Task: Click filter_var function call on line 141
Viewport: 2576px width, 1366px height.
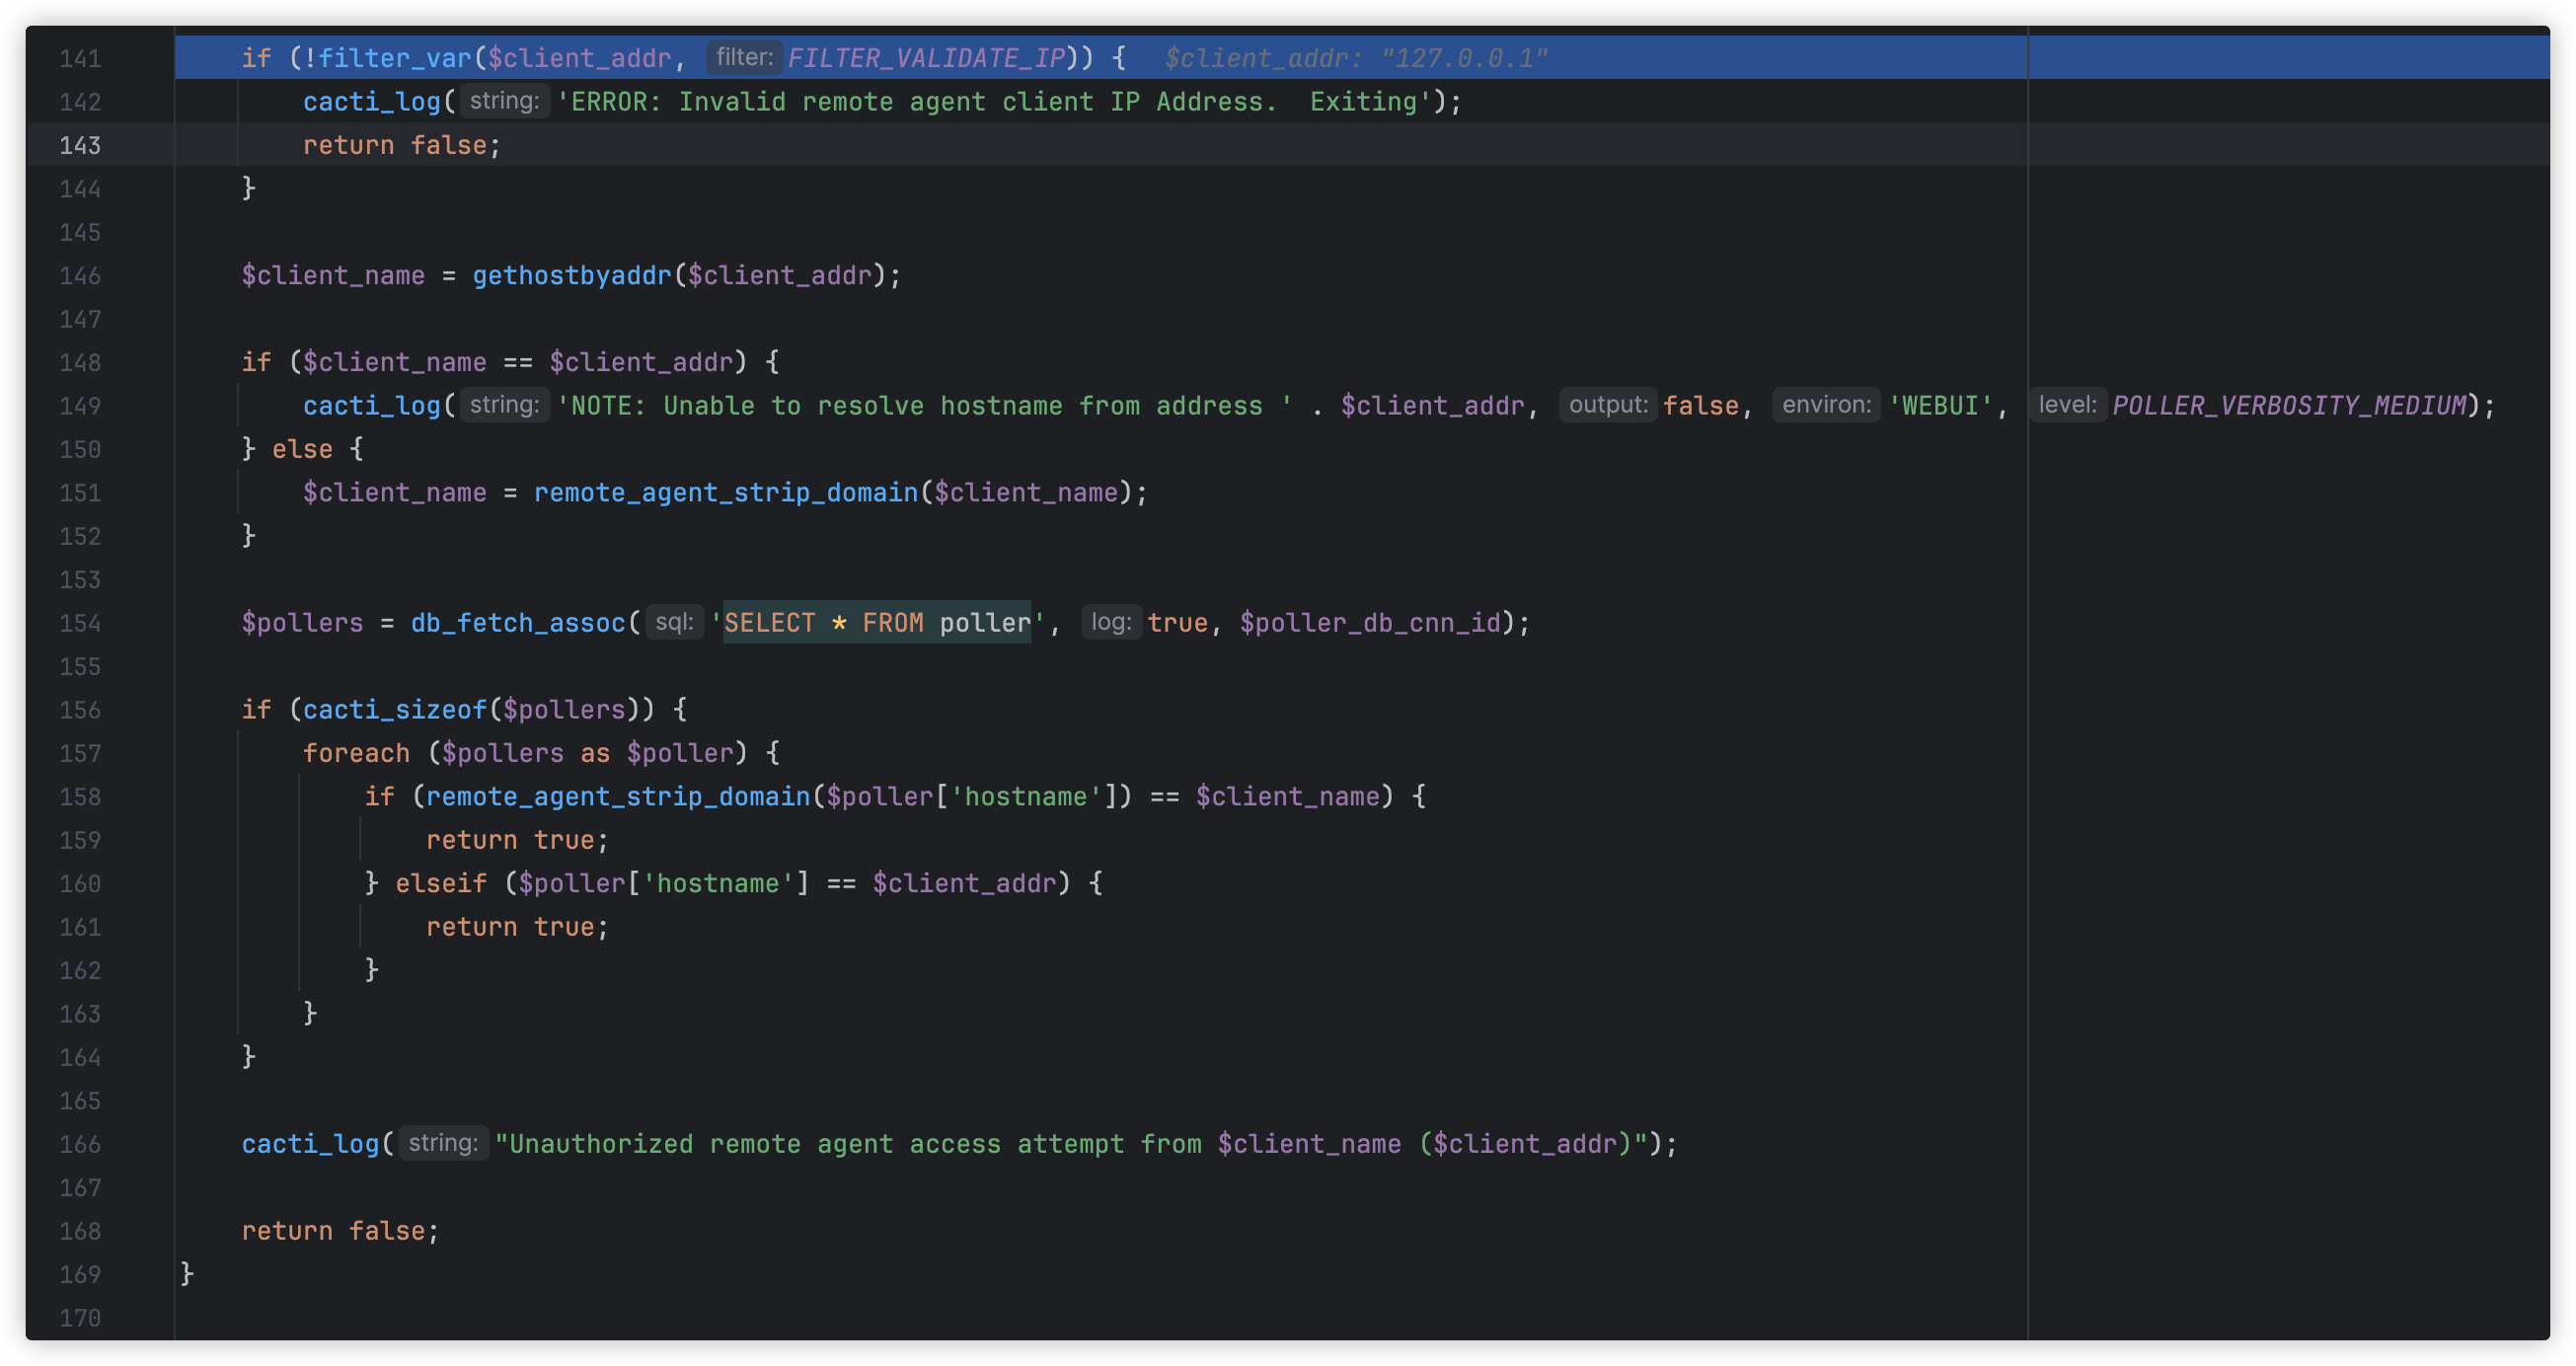Action: pos(395,58)
